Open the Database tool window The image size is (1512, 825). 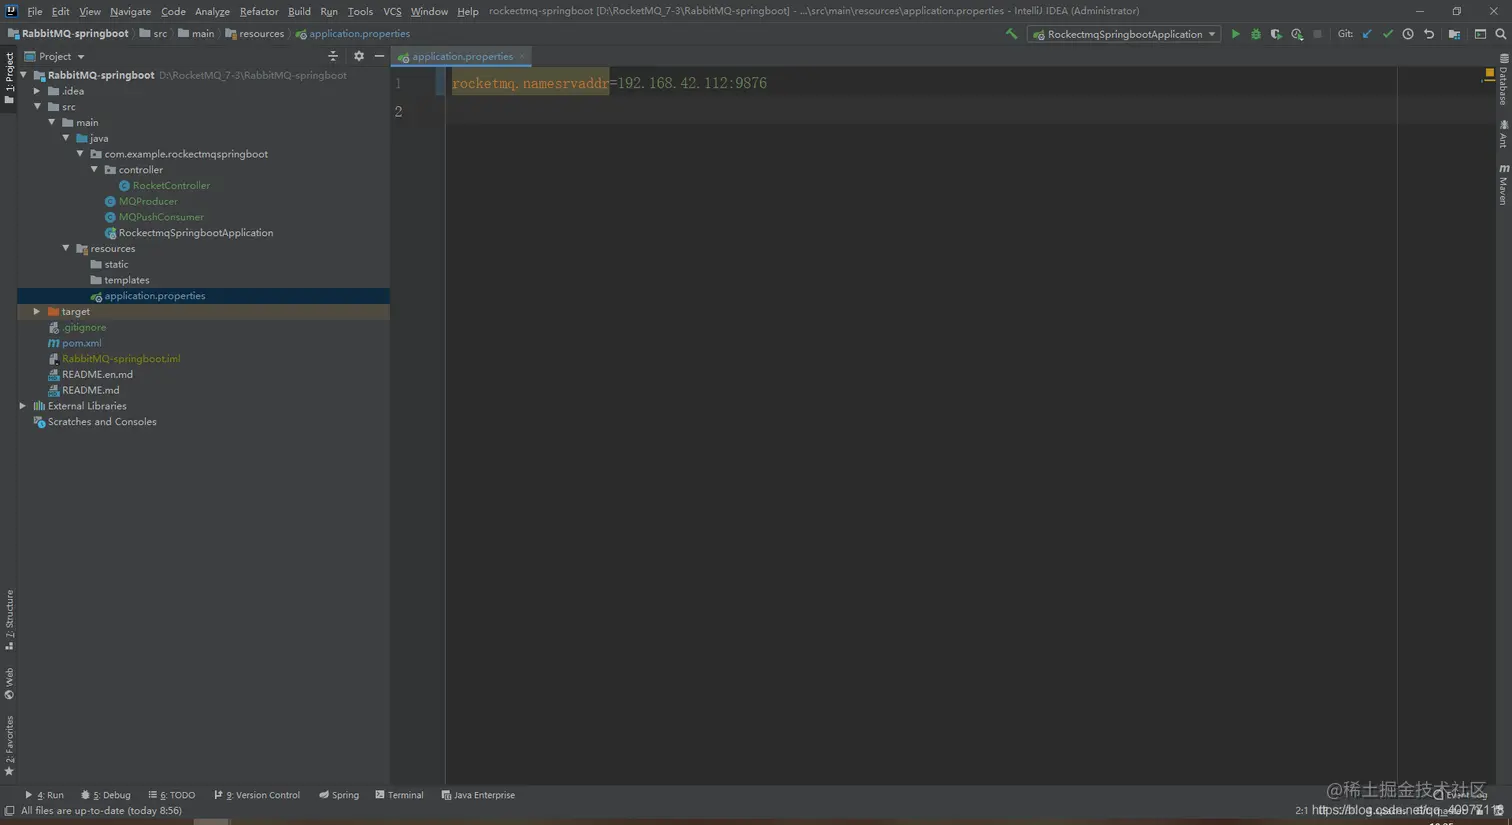coord(1503,80)
